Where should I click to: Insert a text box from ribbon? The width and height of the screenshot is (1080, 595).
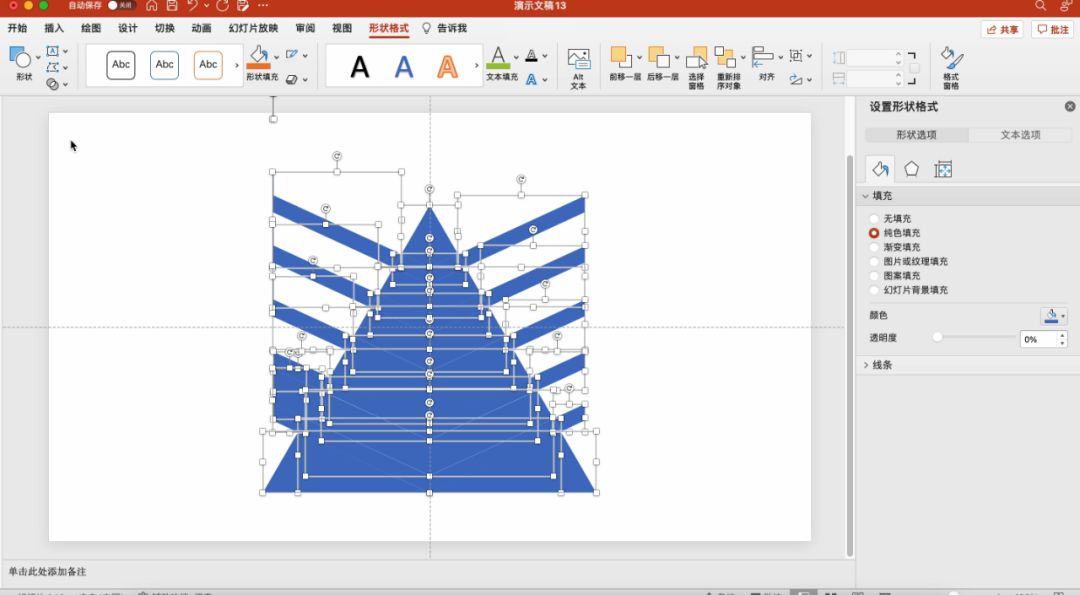coord(52,51)
